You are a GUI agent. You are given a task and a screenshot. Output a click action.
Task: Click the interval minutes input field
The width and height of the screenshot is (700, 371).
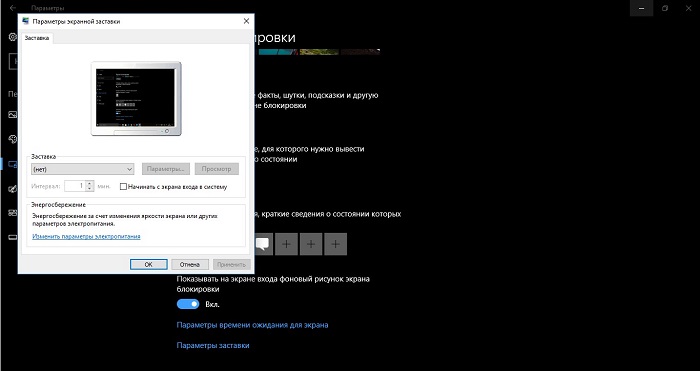(x=75, y=186)
